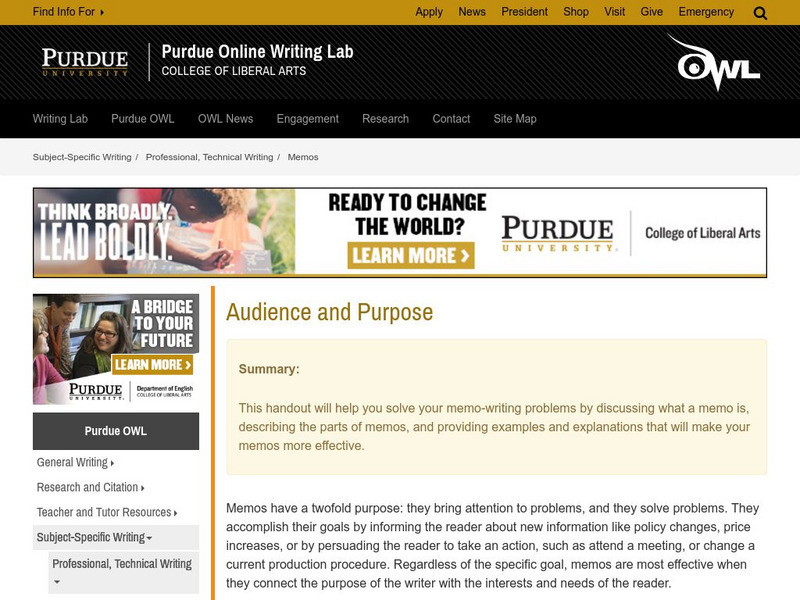This screenshot has width=800, height=600.
Task: Expand Research and Citation section
Action: click(x=90, y=488)
